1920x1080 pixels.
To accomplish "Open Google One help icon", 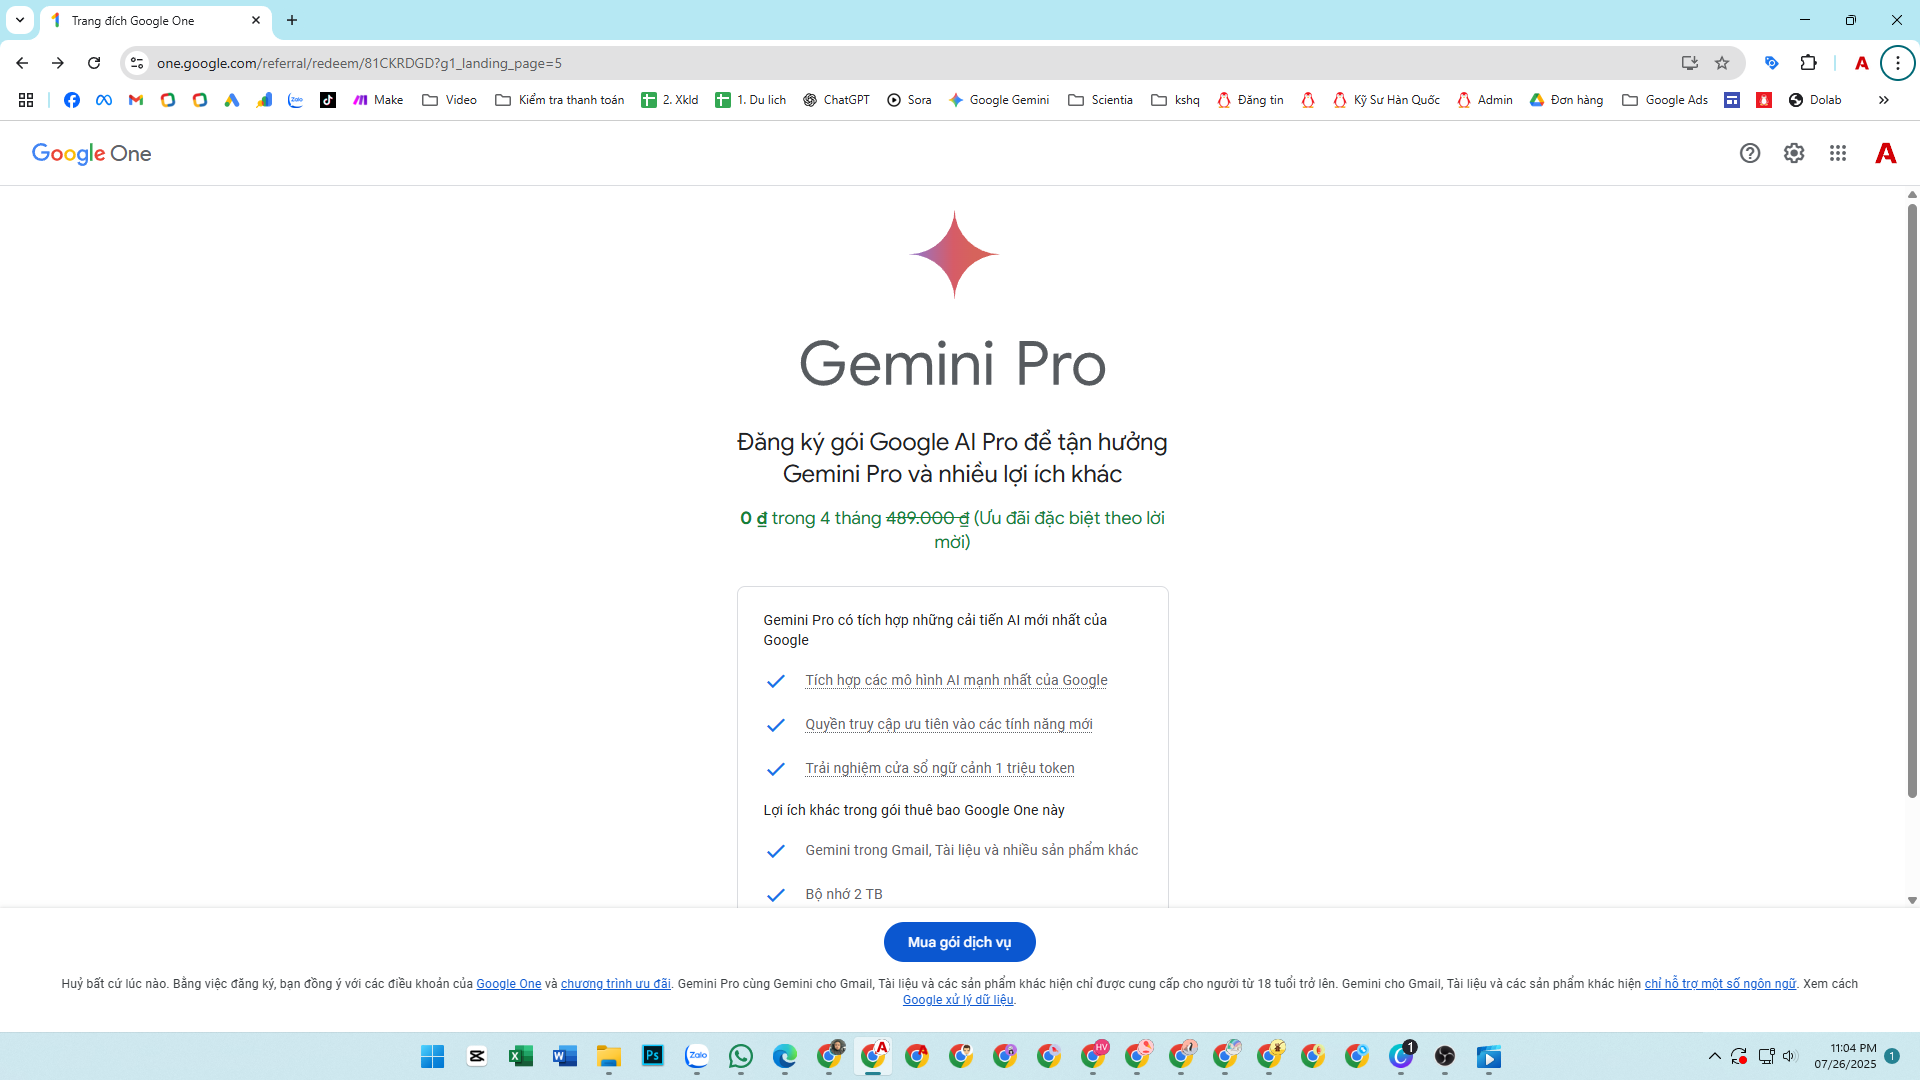I will click(1749, 153).
